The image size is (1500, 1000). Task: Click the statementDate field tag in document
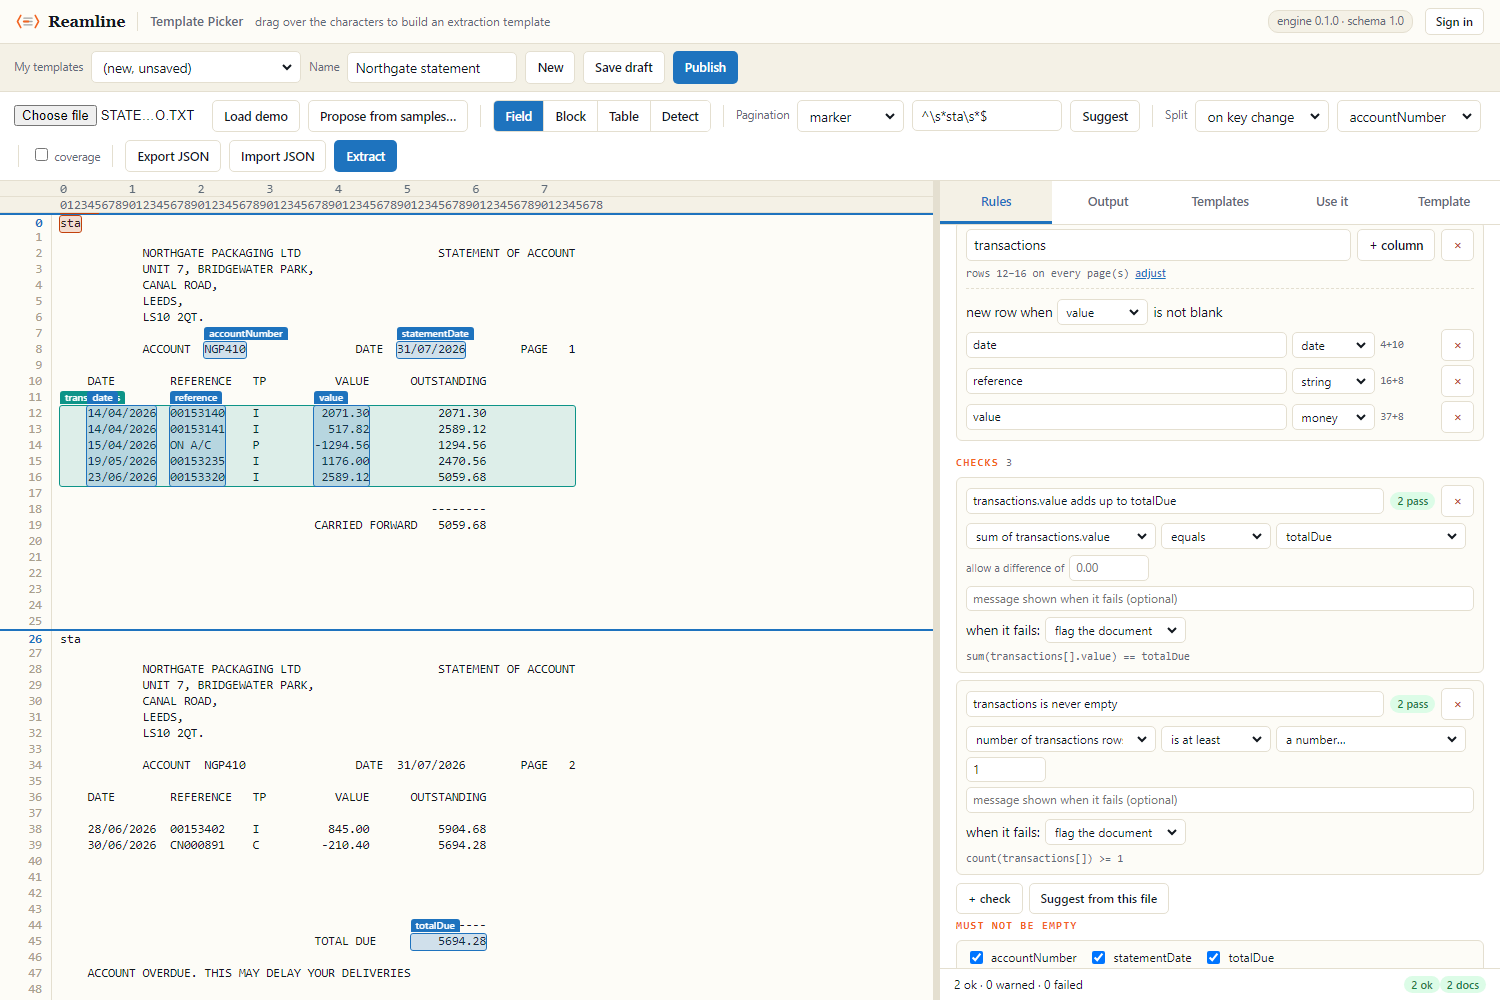[x=435, y=333]
